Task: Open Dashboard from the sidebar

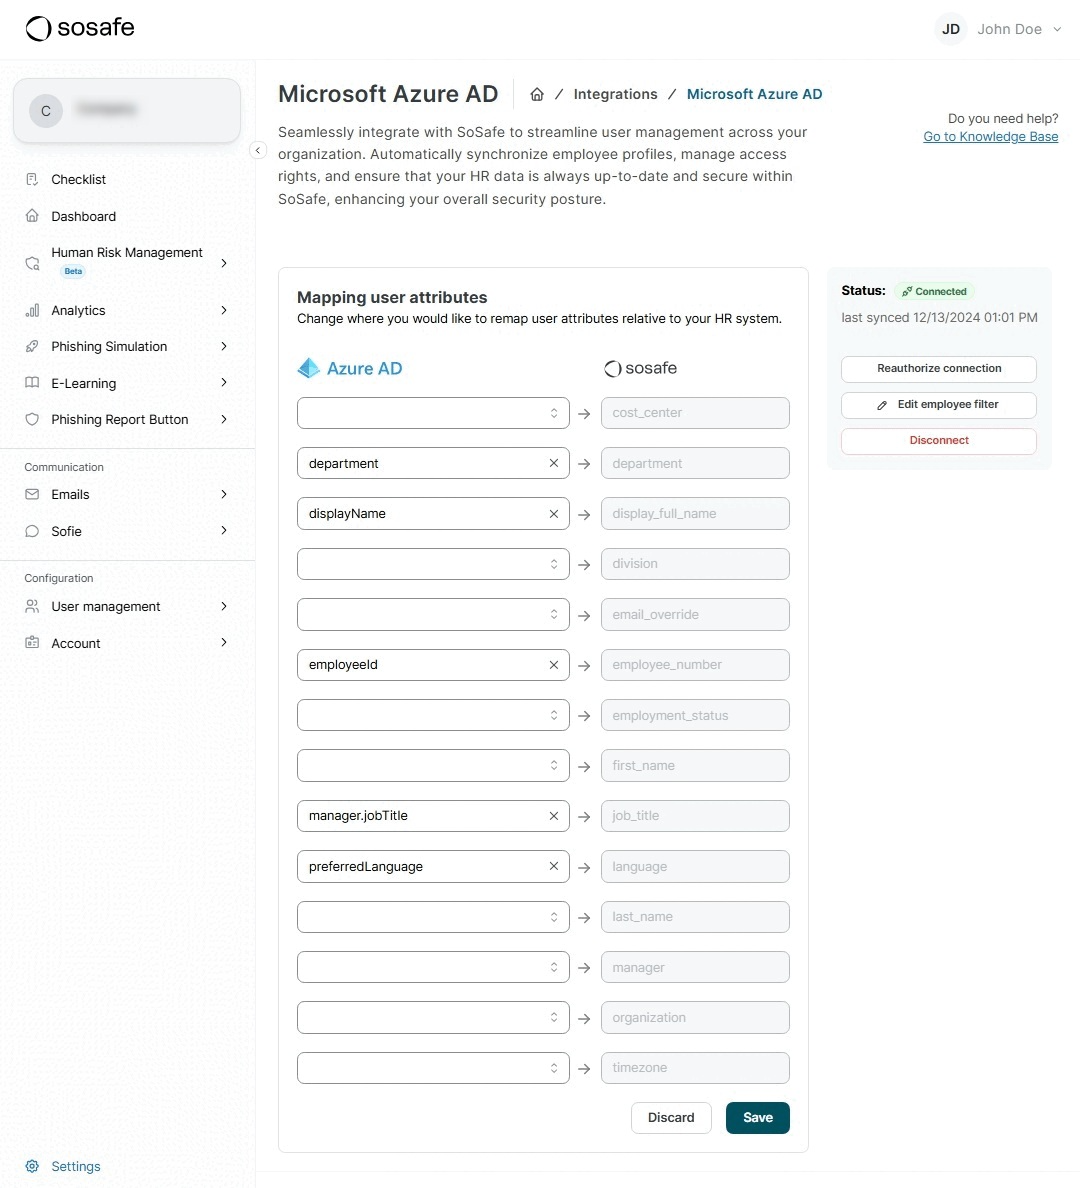Action: (83, 216)
